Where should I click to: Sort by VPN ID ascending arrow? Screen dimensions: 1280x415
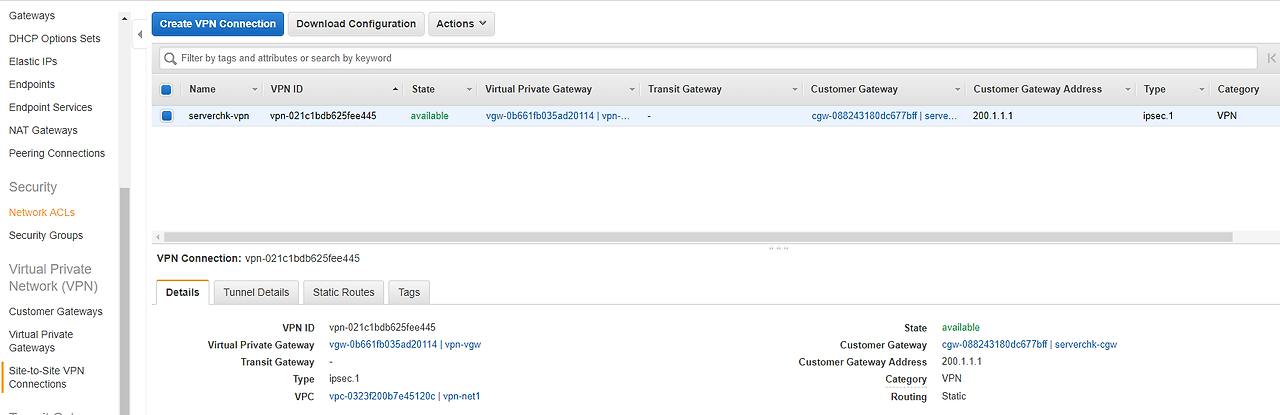coord(396,89)
